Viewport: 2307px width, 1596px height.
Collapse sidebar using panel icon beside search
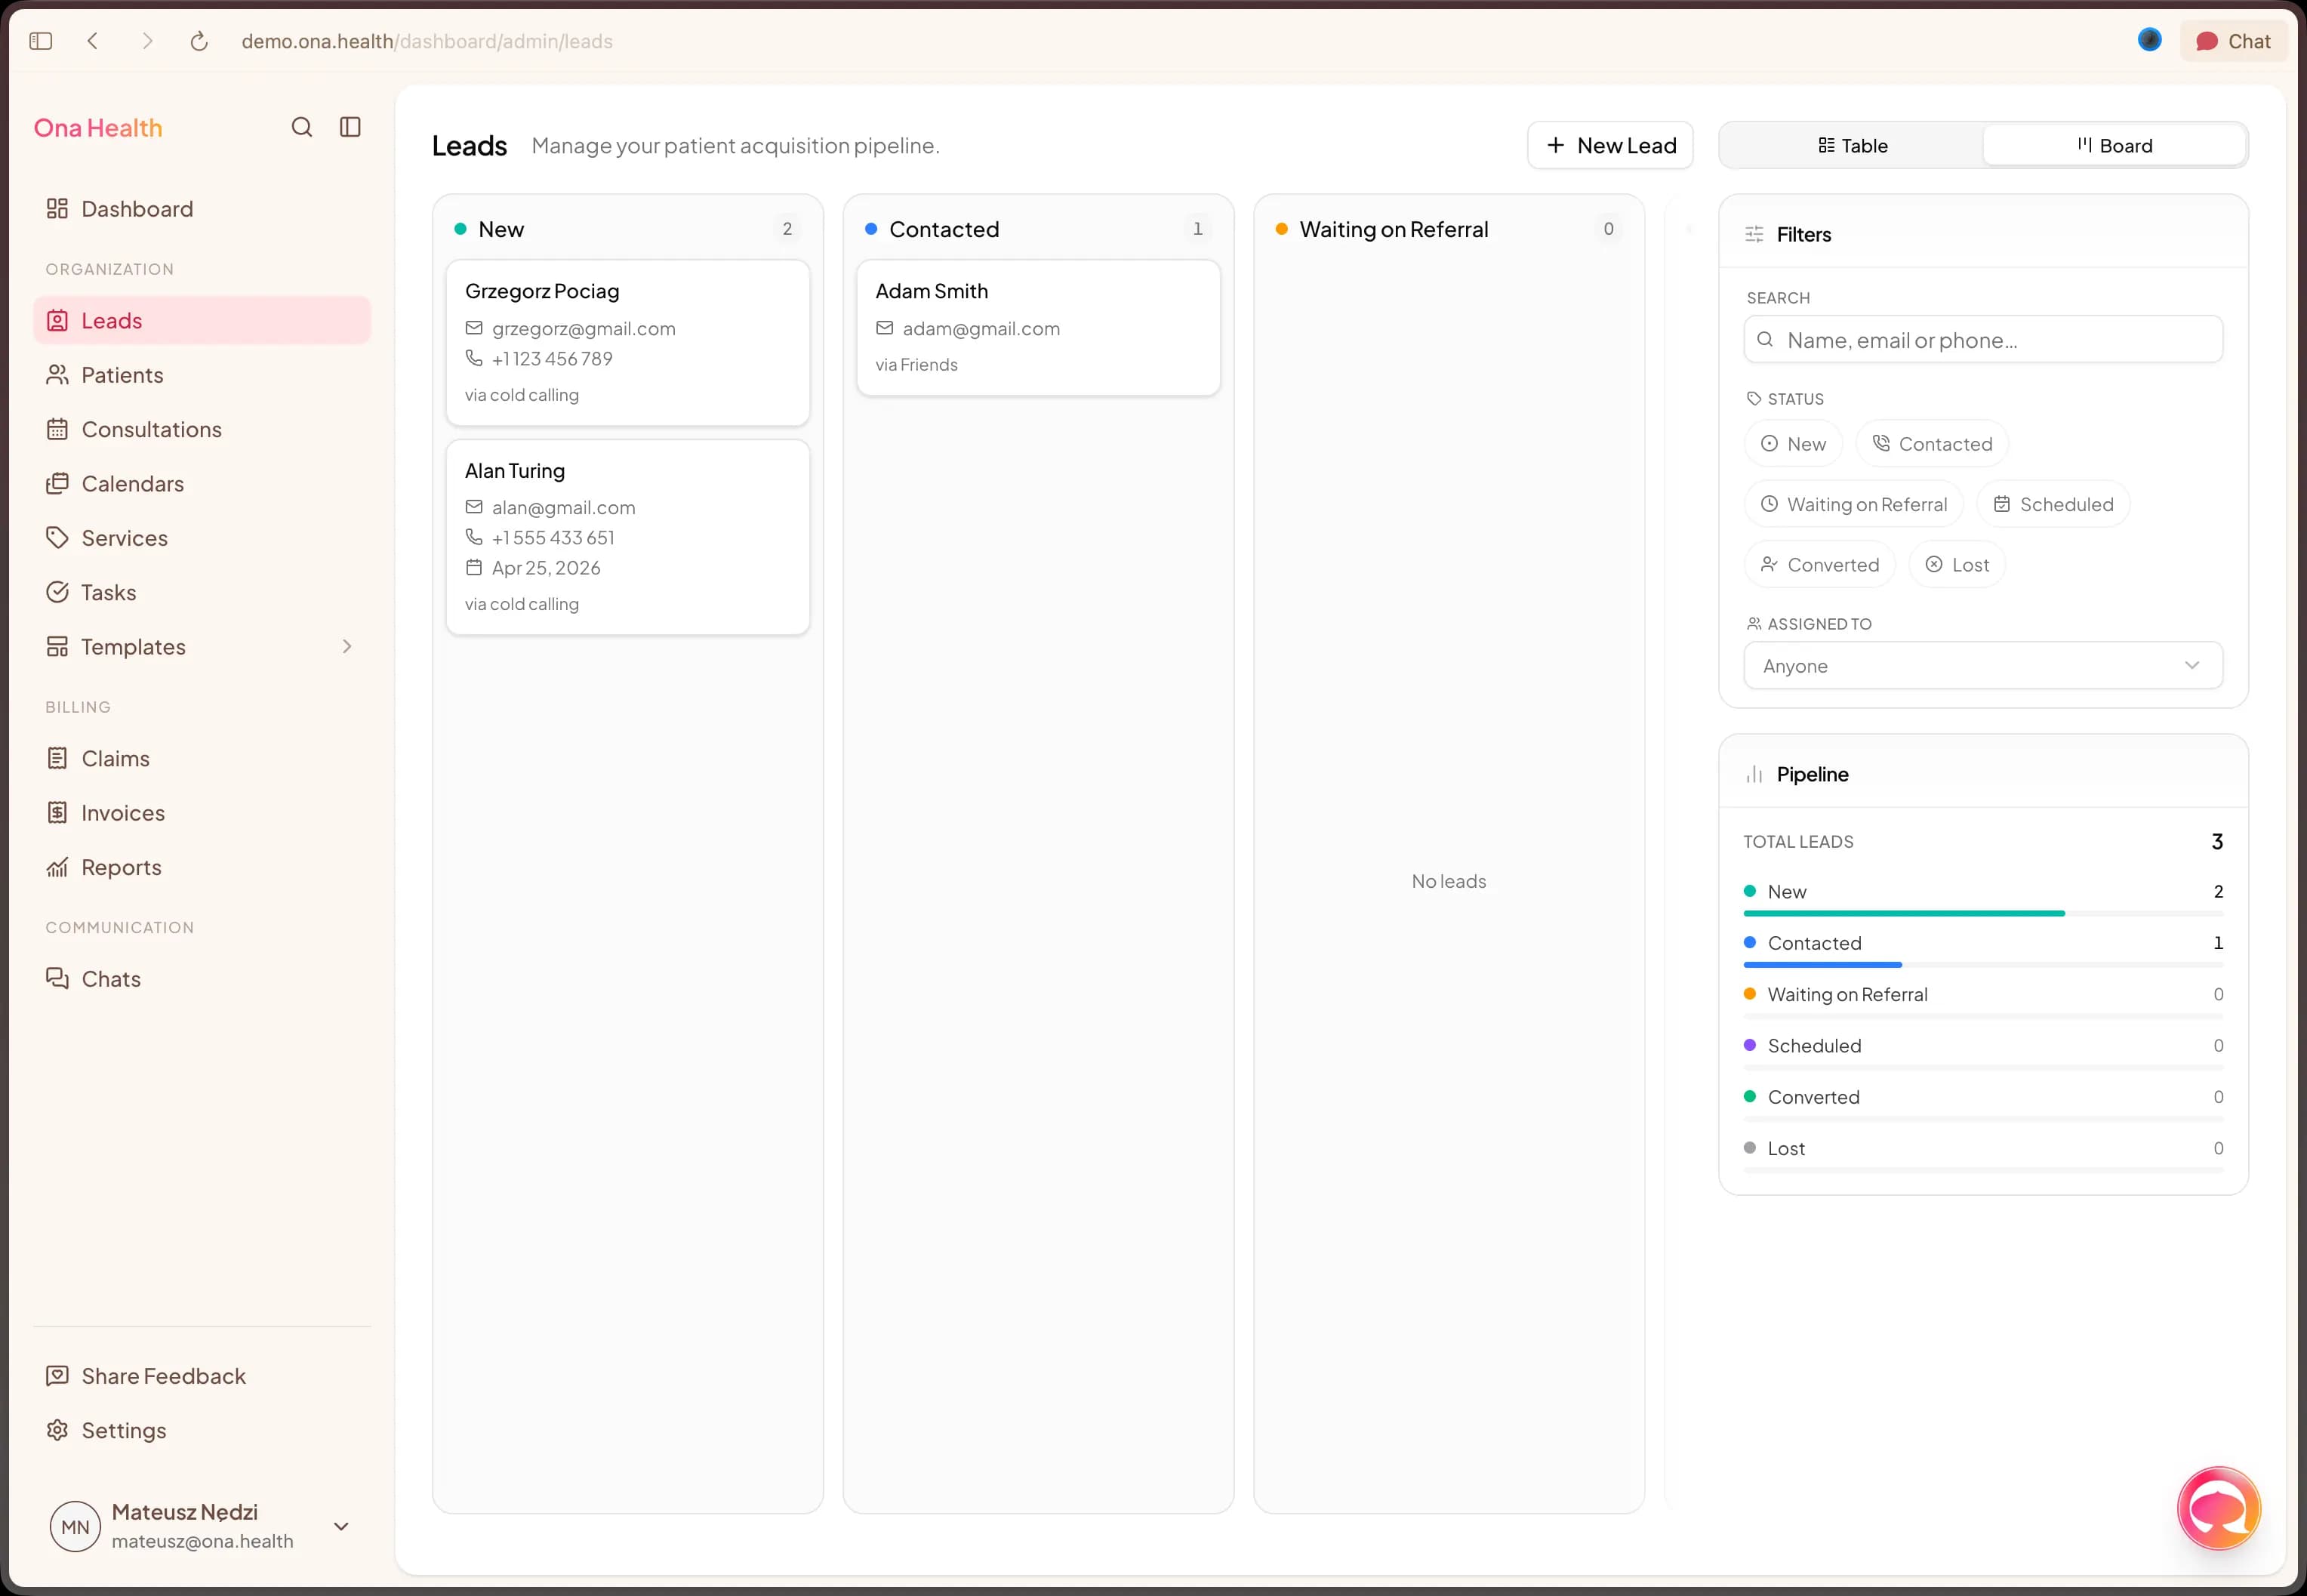tap(350, 127)
